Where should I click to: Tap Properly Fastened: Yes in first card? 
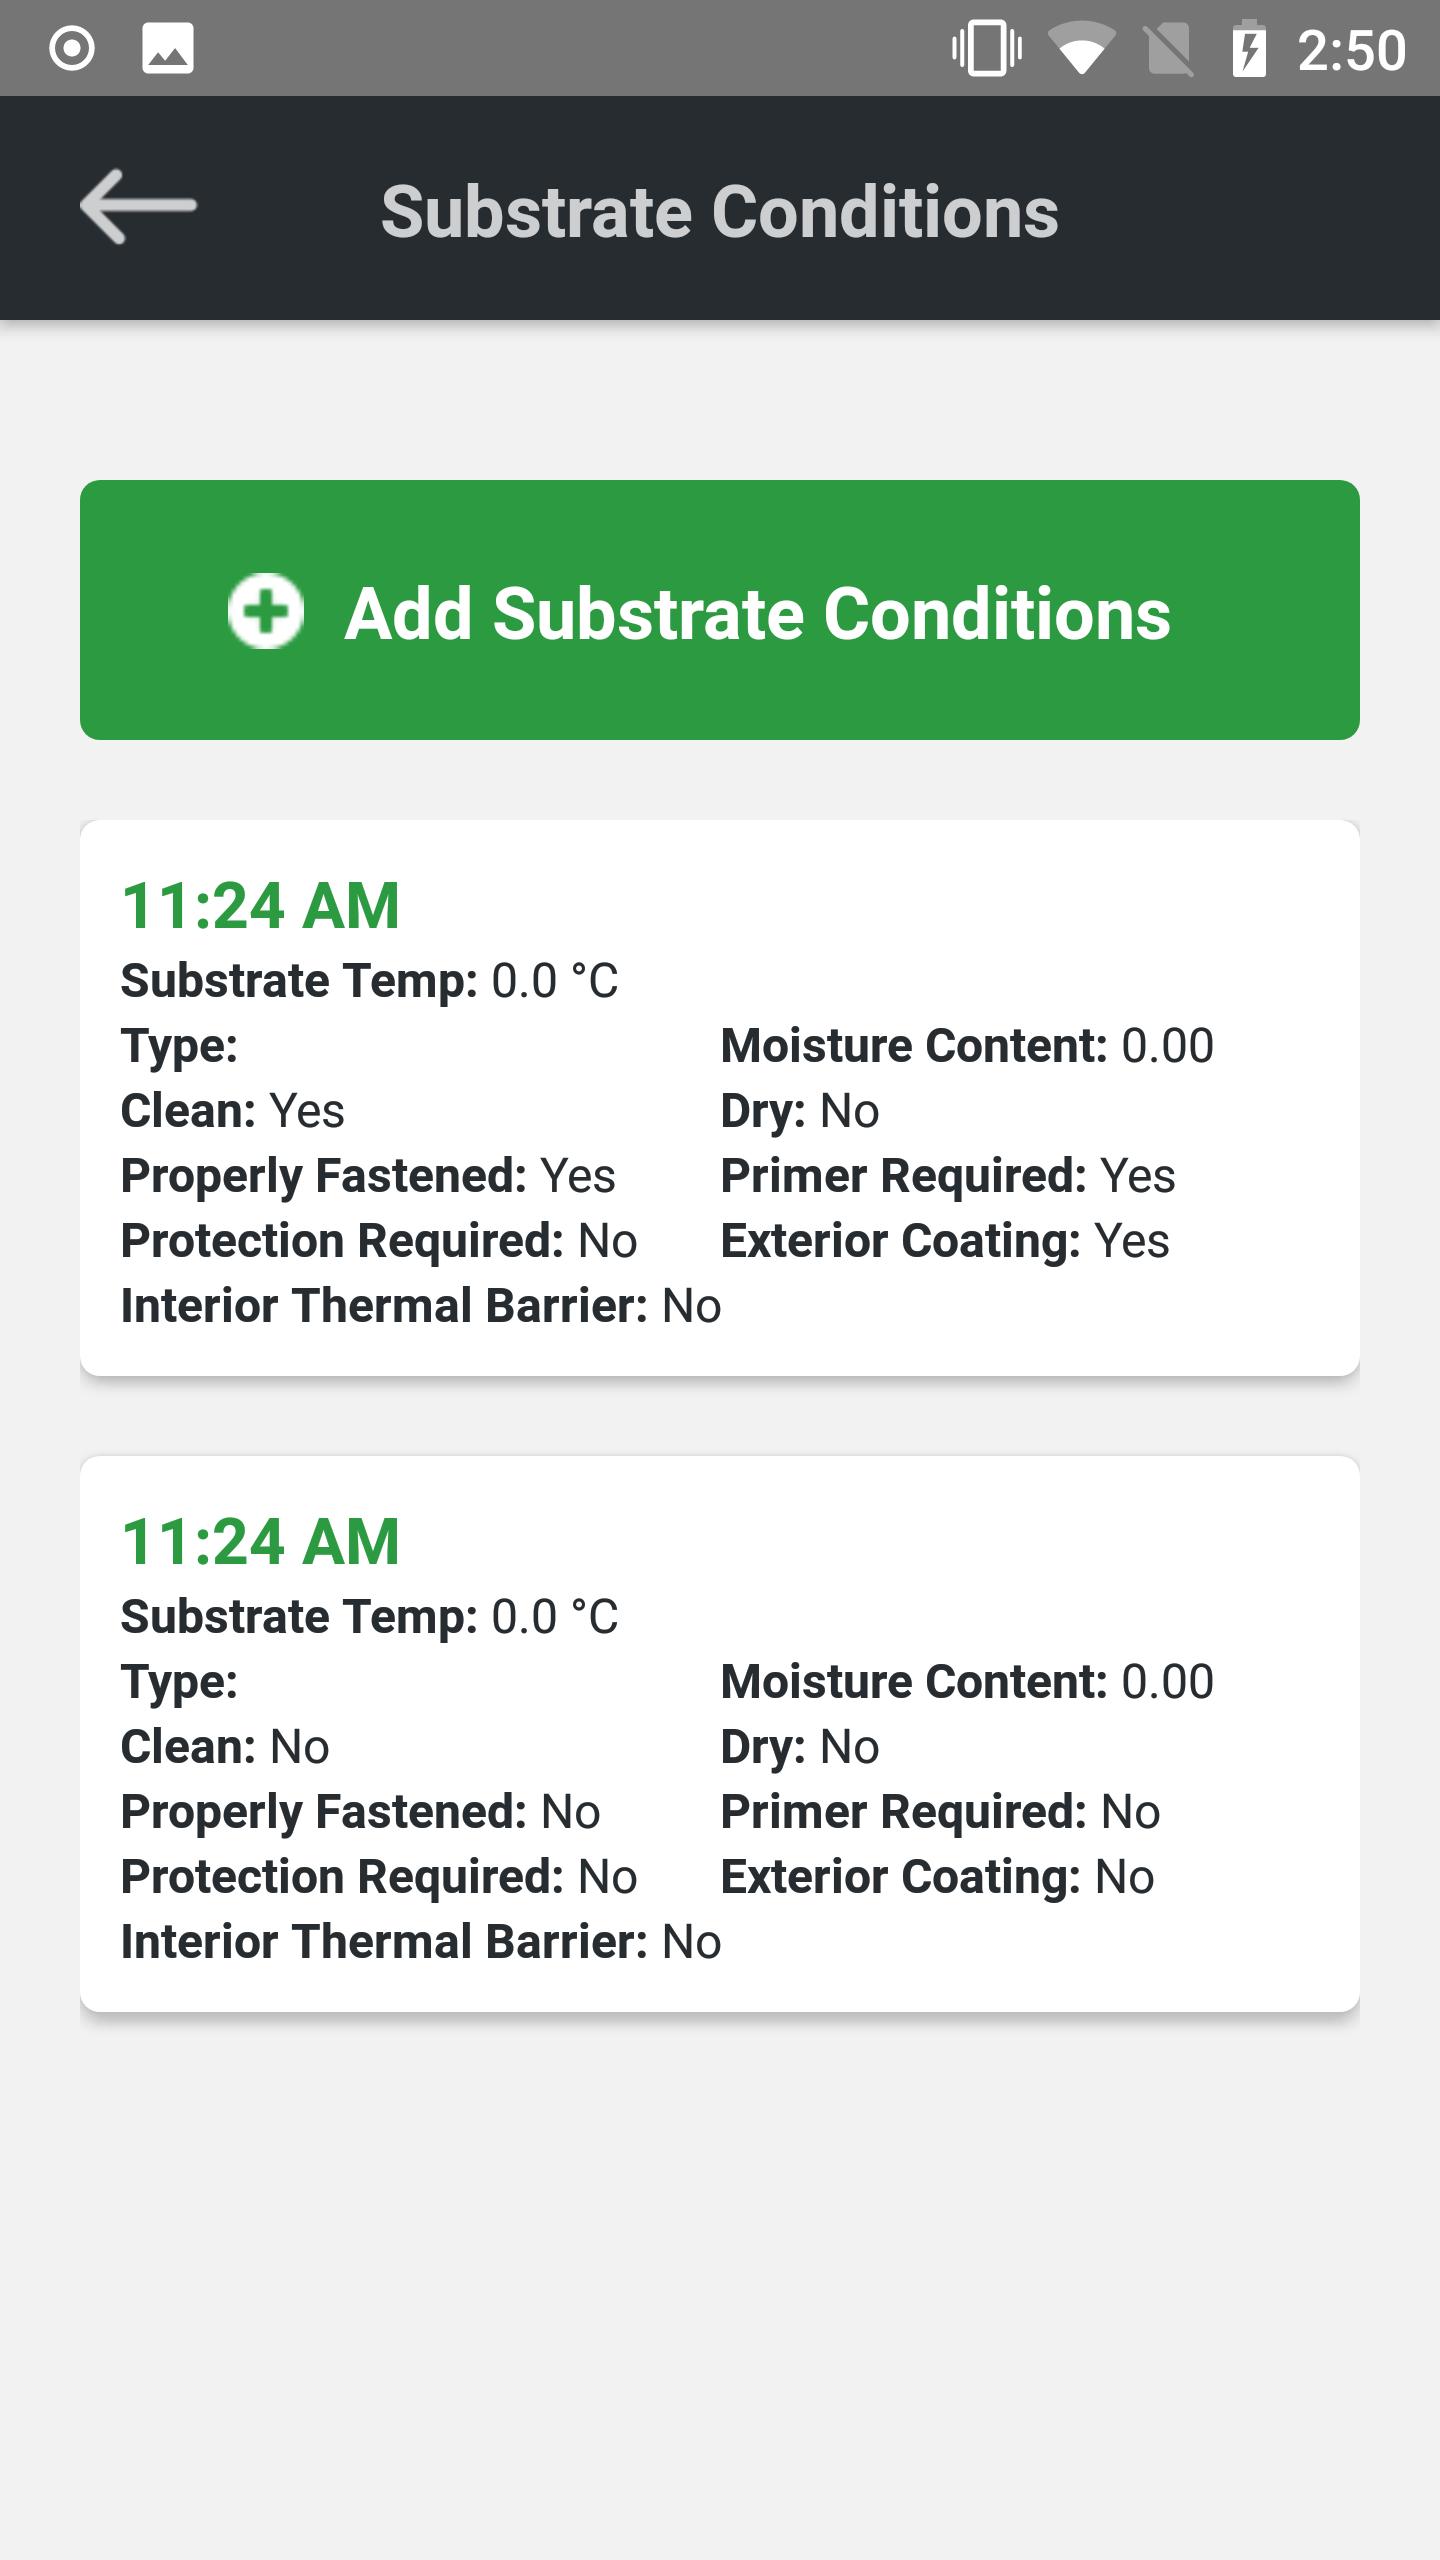point(368,1176)
